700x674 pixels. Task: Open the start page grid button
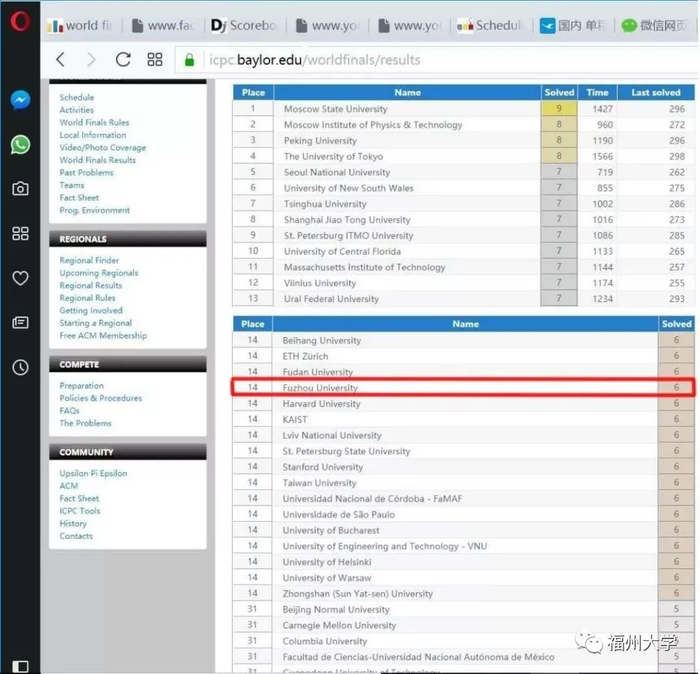[x=155, y=59]
